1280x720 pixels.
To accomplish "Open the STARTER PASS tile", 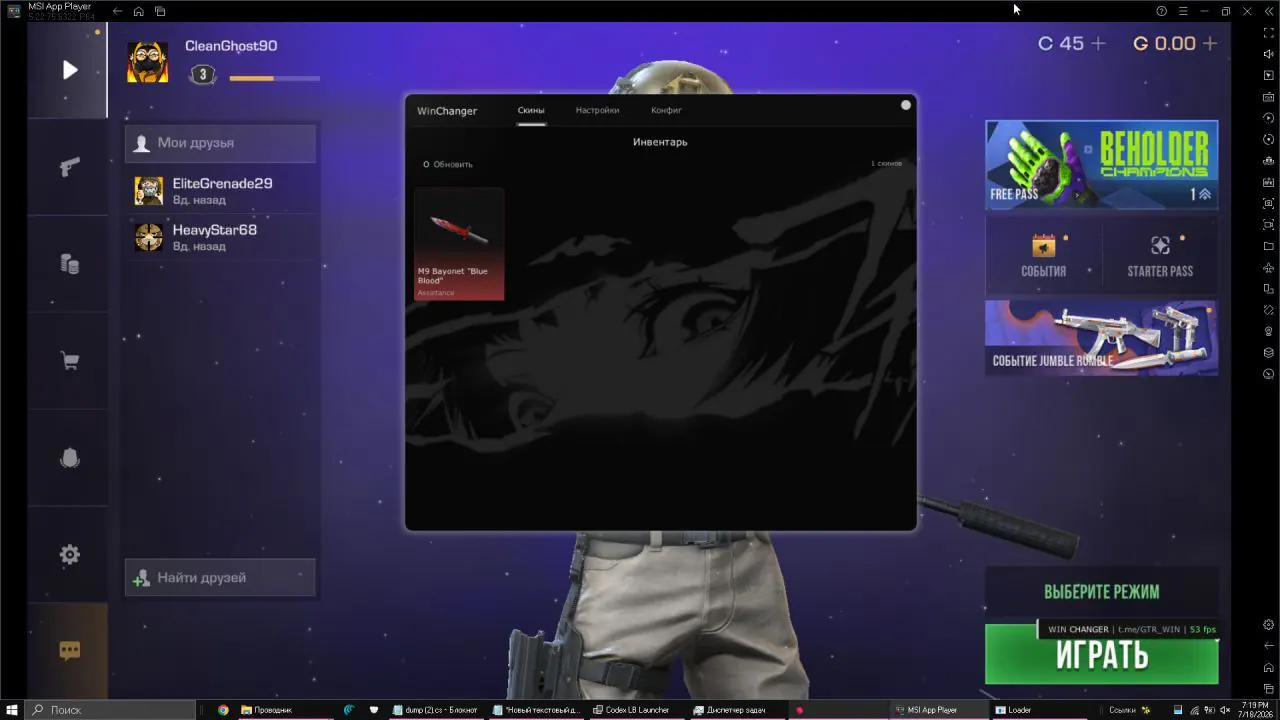I will coord(1160,256).
